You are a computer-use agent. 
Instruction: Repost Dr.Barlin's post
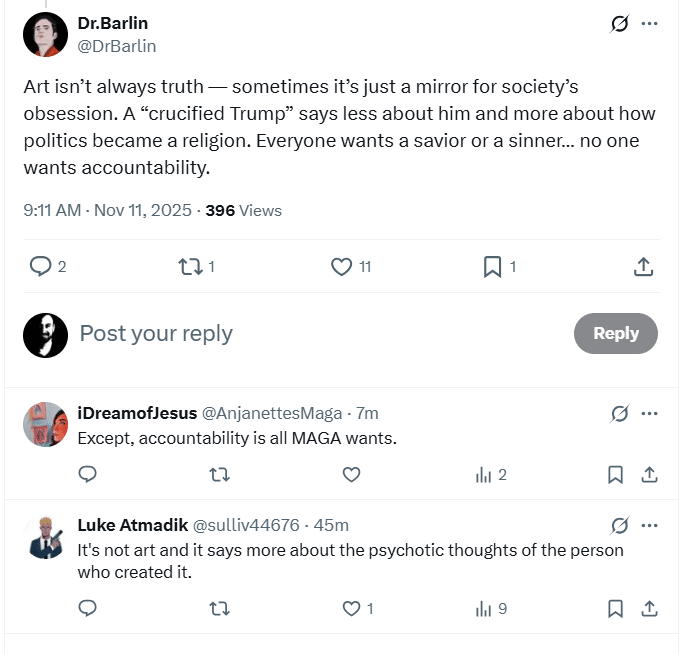(189, 266)
